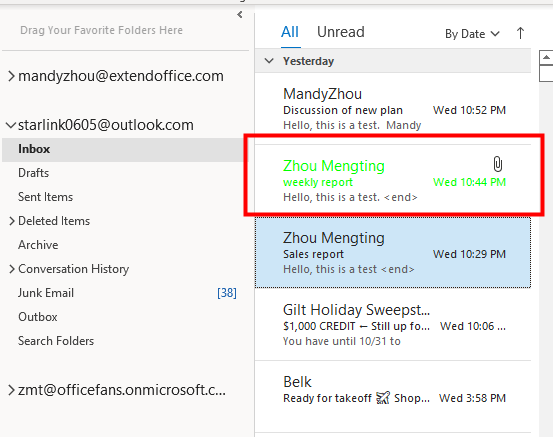This screenshot has height=437, width=553.
Task: Collapse the folder pane using the arrow
Action: 240,14
